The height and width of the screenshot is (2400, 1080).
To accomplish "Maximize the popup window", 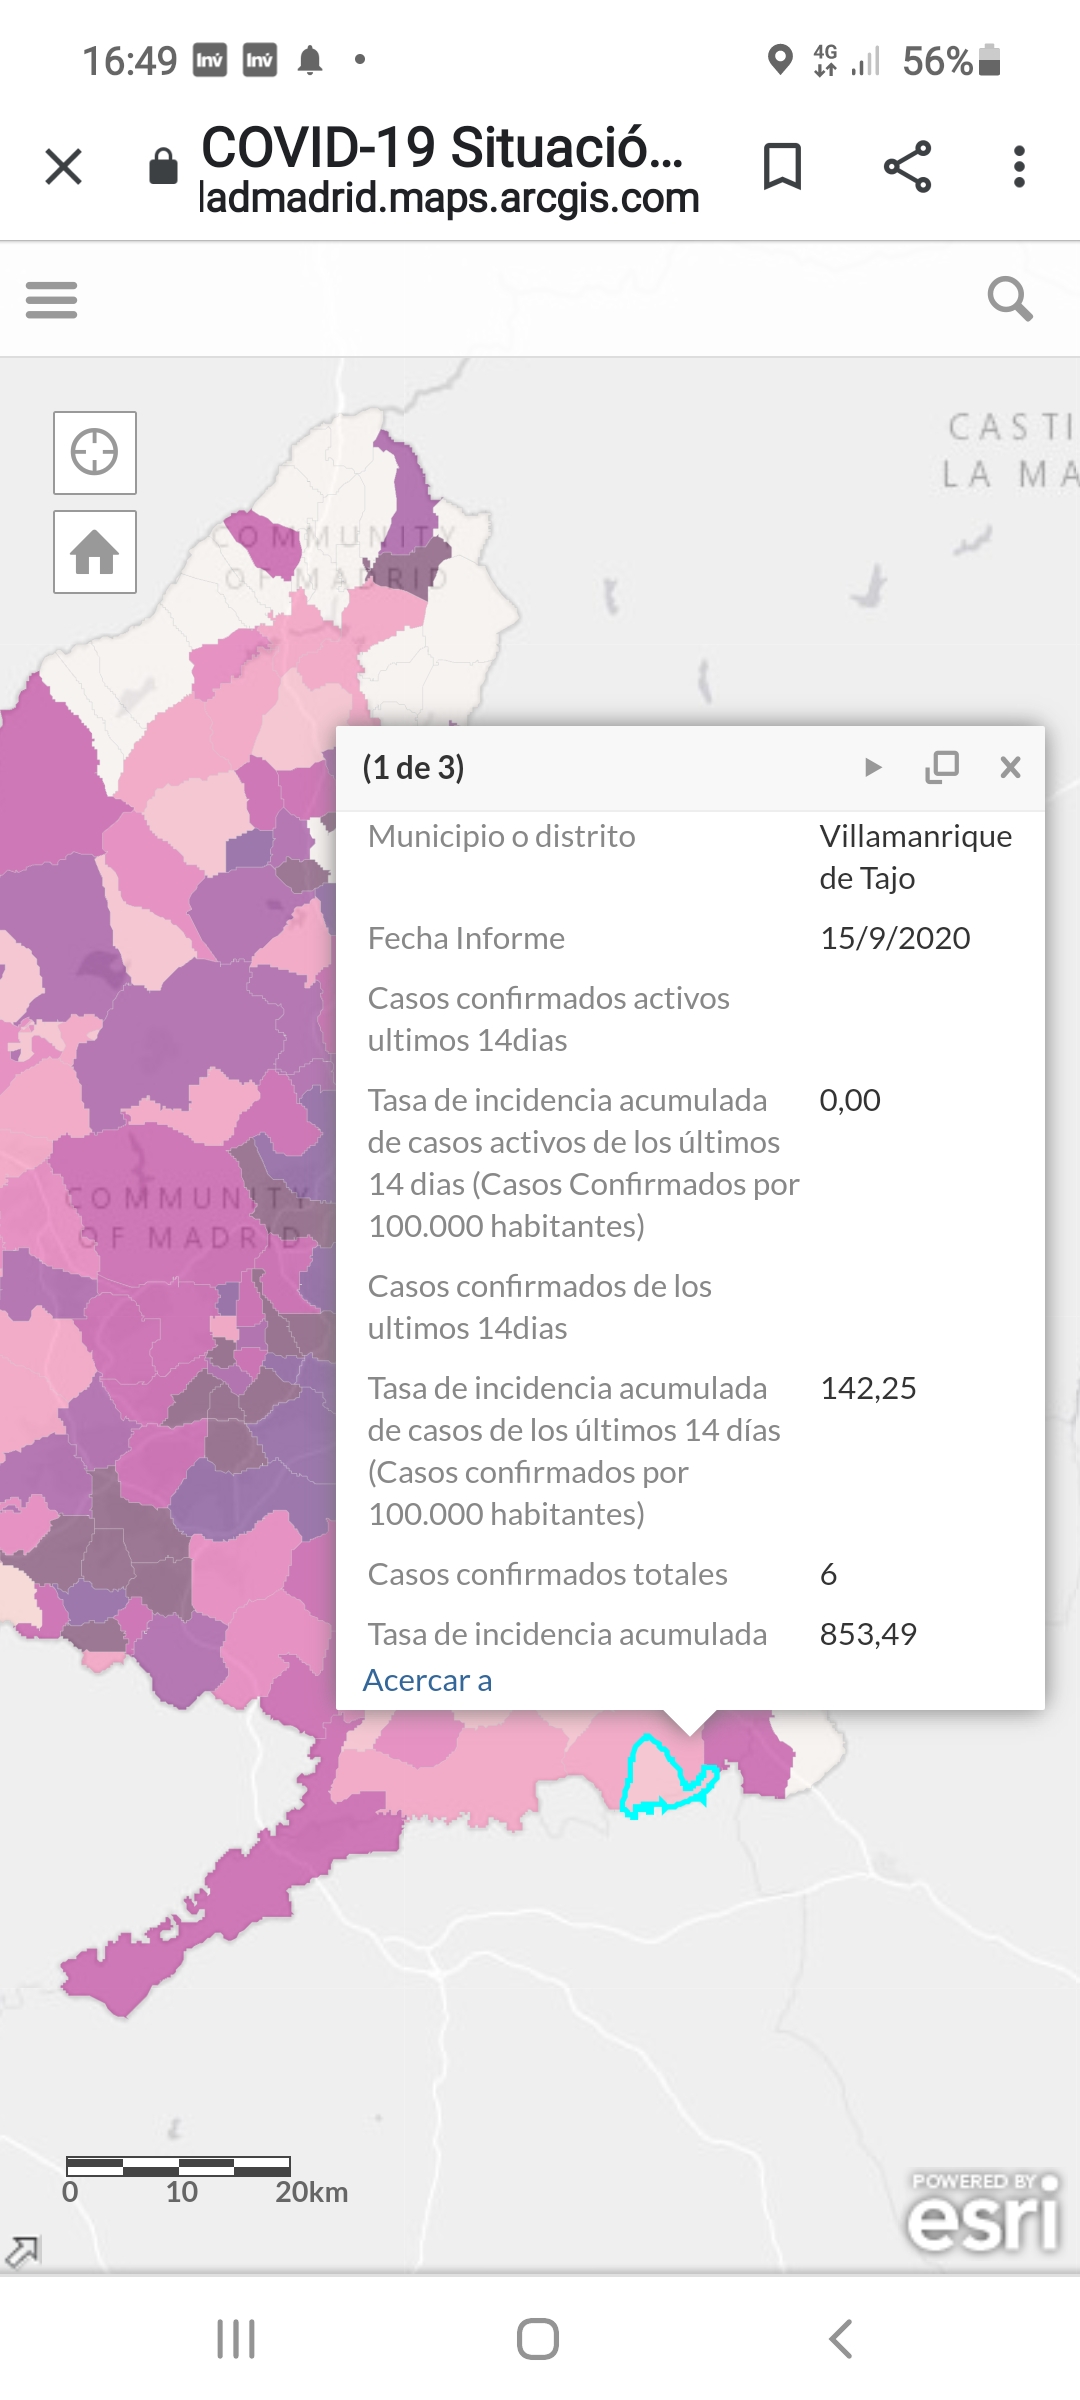I will coord(942,767).
